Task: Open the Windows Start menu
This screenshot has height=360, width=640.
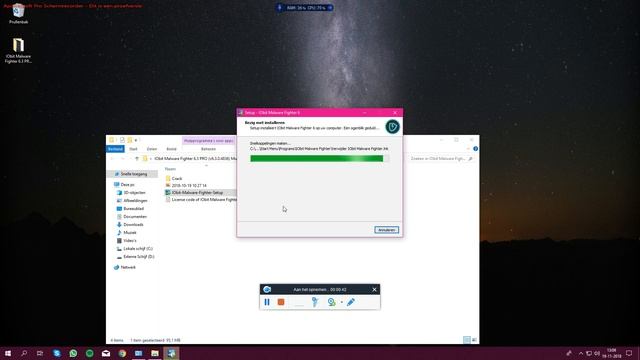Action: (x=8, y=353)
